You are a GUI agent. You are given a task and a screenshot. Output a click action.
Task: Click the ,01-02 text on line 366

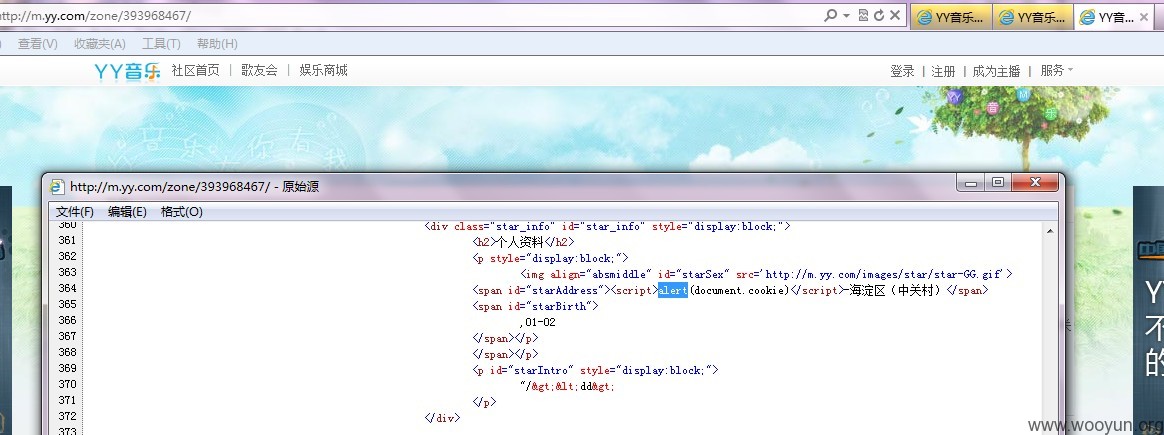tap(537, 322)
